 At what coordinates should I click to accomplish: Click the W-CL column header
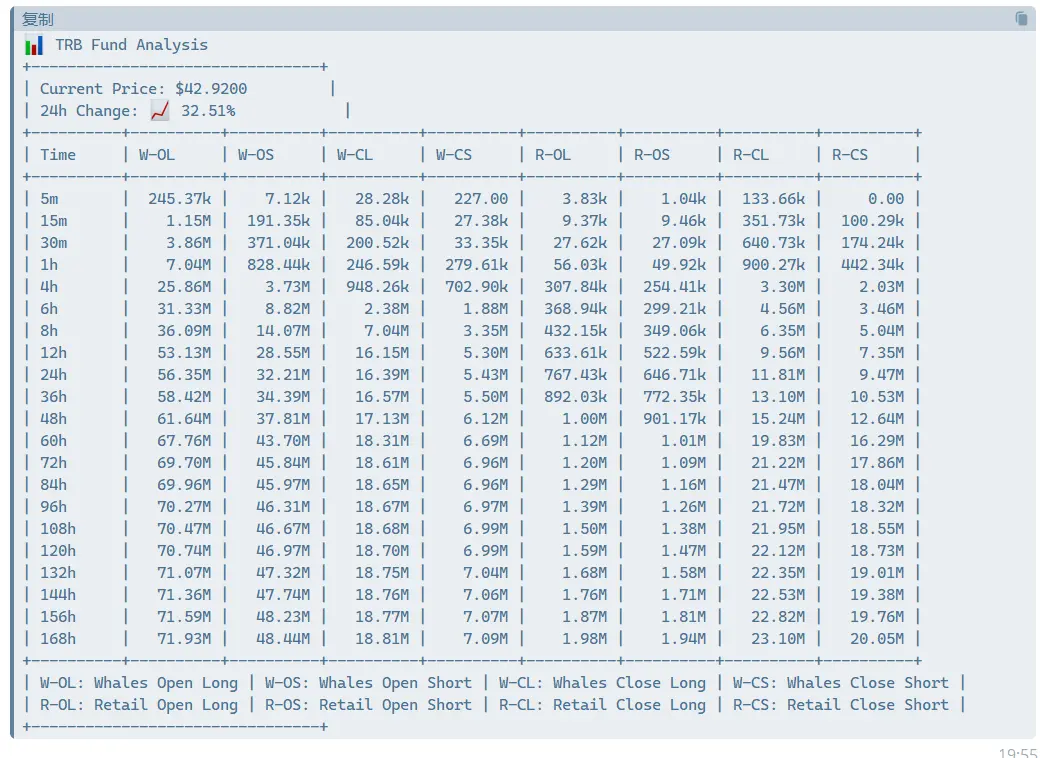point(355,155)
